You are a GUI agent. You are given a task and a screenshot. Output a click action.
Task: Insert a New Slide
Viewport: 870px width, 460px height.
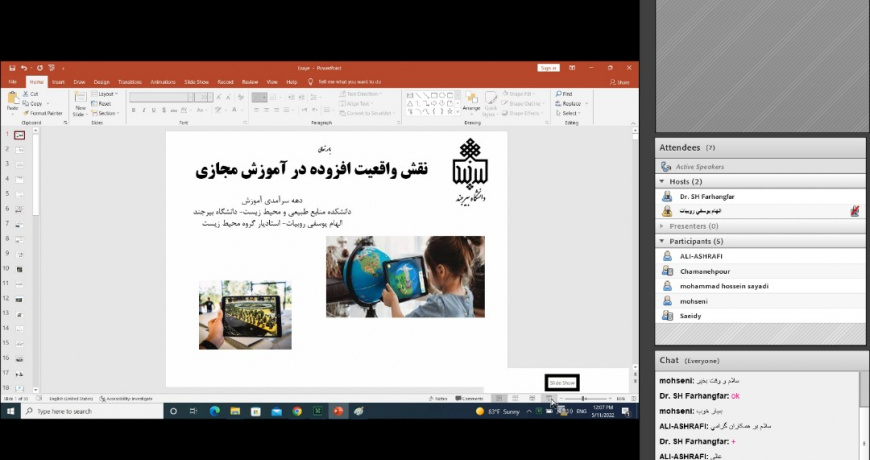(x=80, y=103)
